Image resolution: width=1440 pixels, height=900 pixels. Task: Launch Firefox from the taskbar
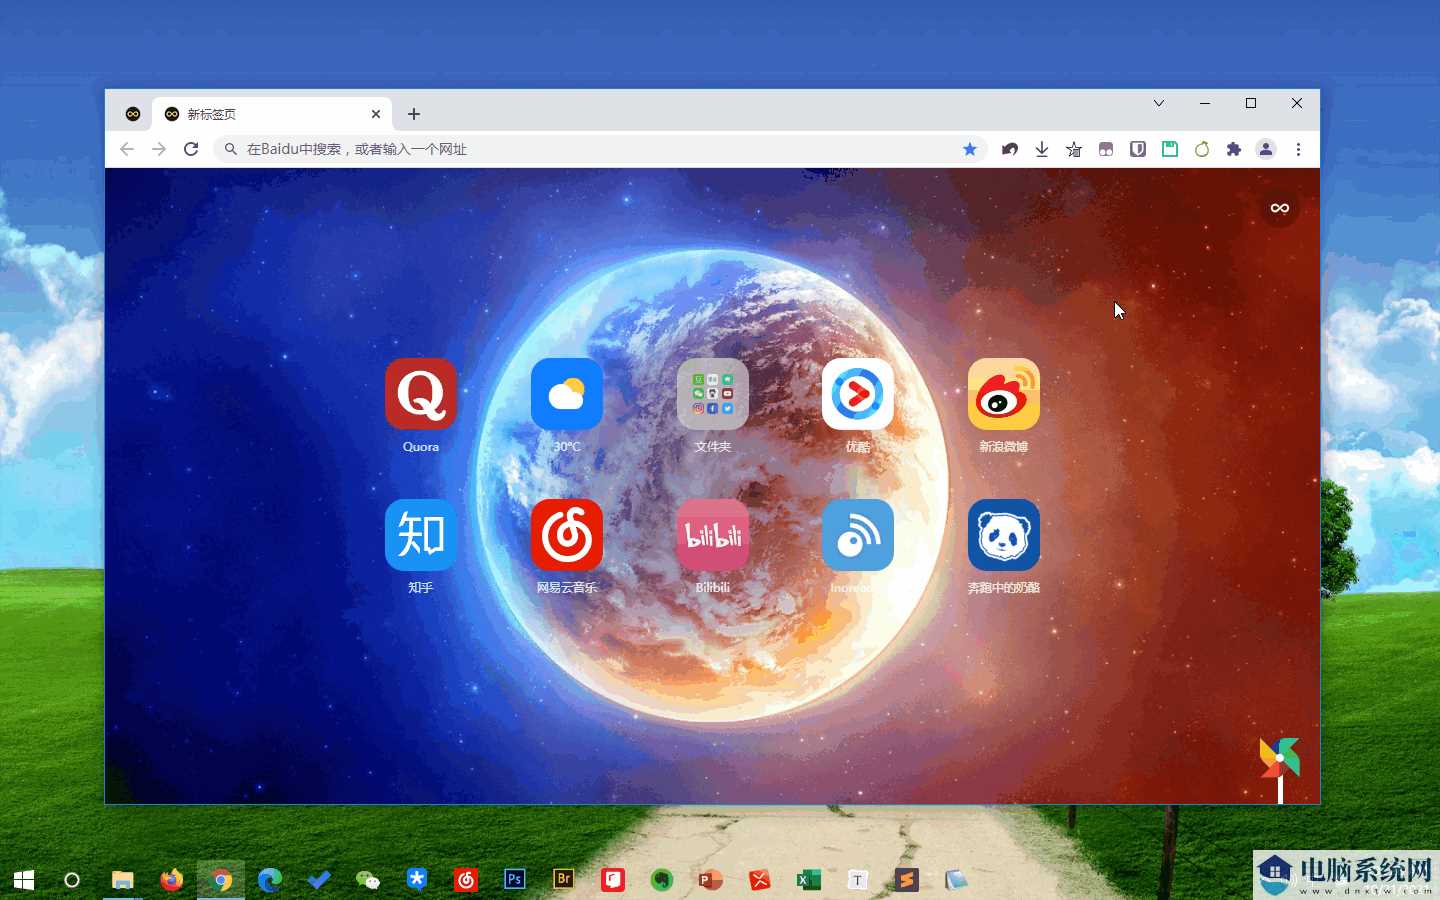tap(172, 880)
